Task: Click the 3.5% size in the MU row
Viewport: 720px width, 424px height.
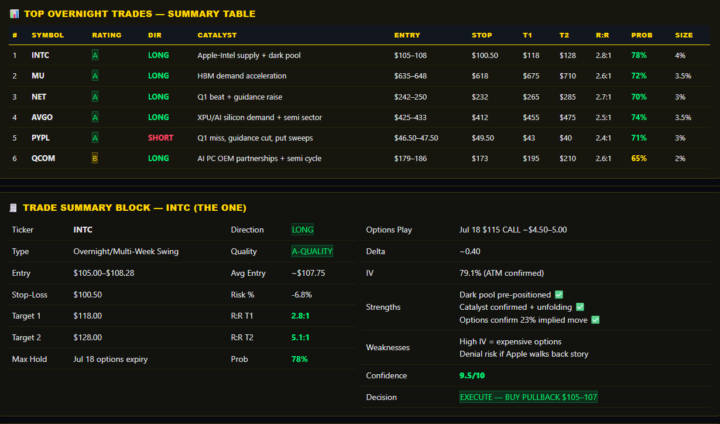Action: [x=683, y=76]
